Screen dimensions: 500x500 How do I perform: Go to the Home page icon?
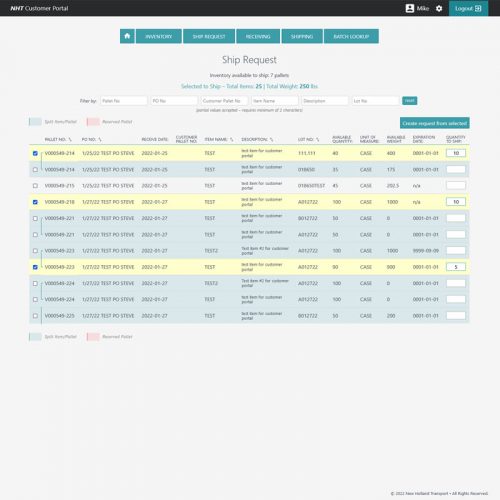(127, 36)
